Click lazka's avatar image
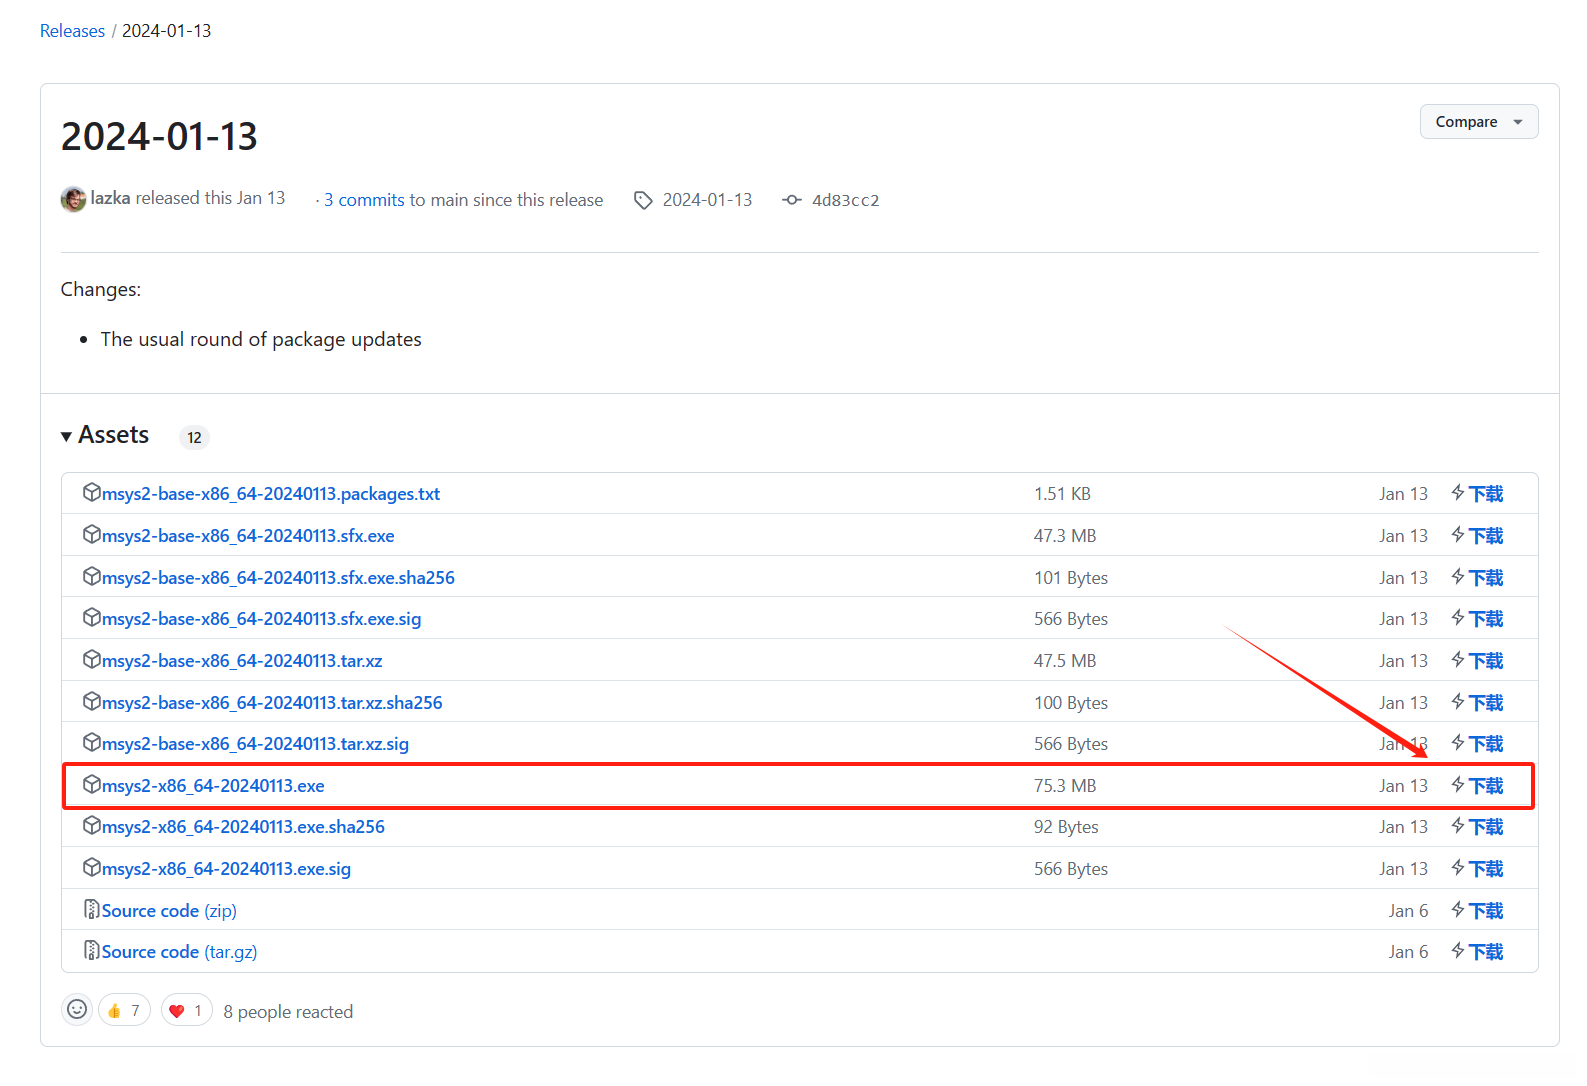Screen dimensions: 1587x1086 (73, 199)
